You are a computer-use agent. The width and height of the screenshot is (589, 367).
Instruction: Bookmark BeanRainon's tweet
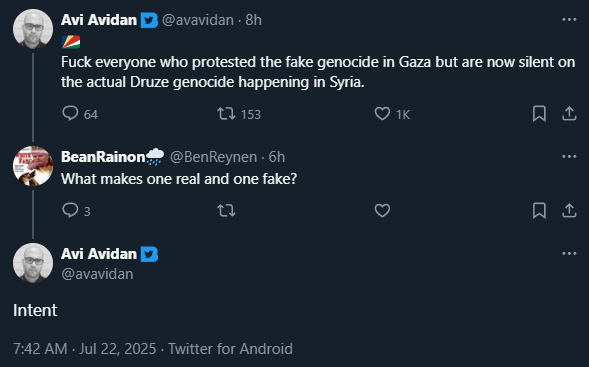tap(539, 210)
